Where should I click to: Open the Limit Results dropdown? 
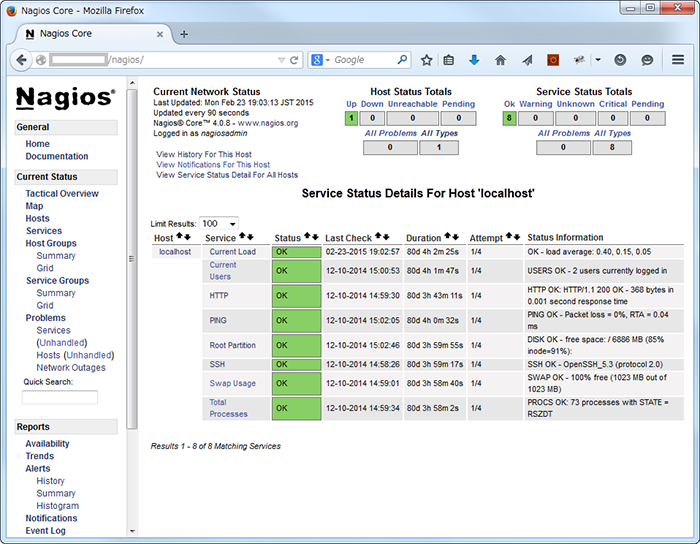(x=218, y=223)
